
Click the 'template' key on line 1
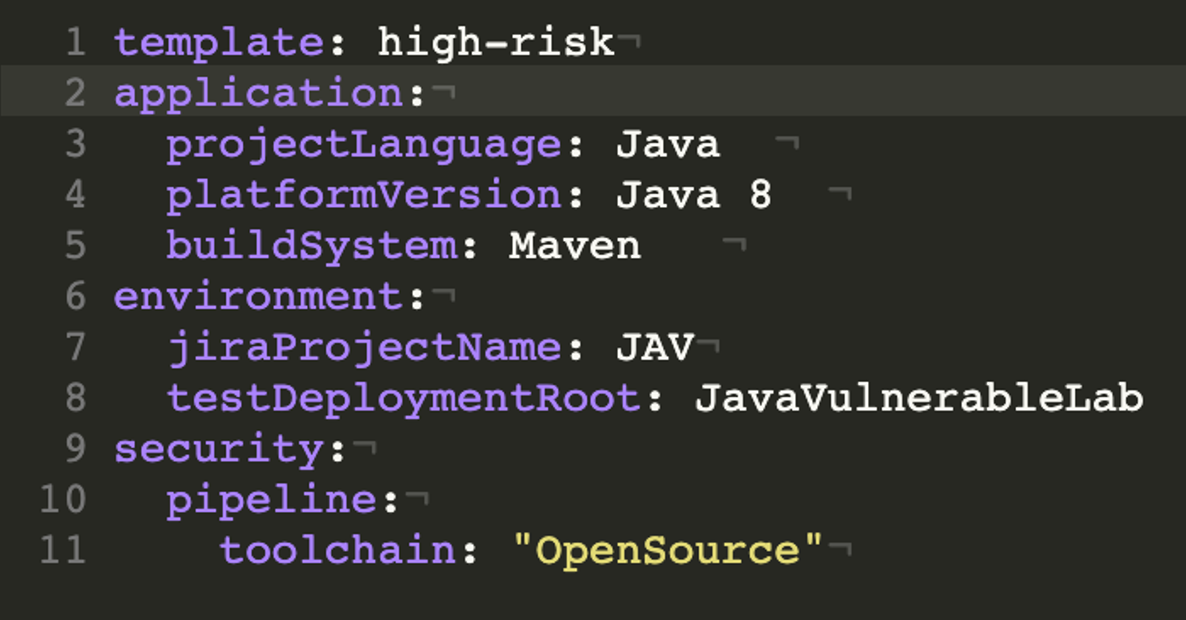[219, 43]
